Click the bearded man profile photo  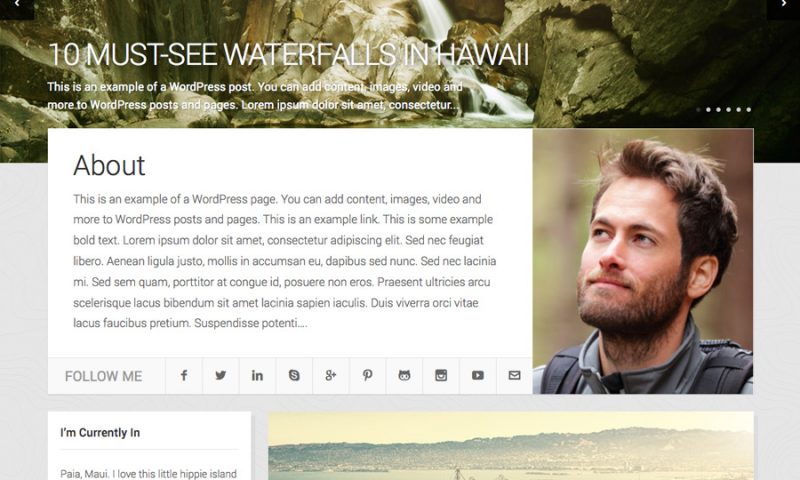click(643, 261)
